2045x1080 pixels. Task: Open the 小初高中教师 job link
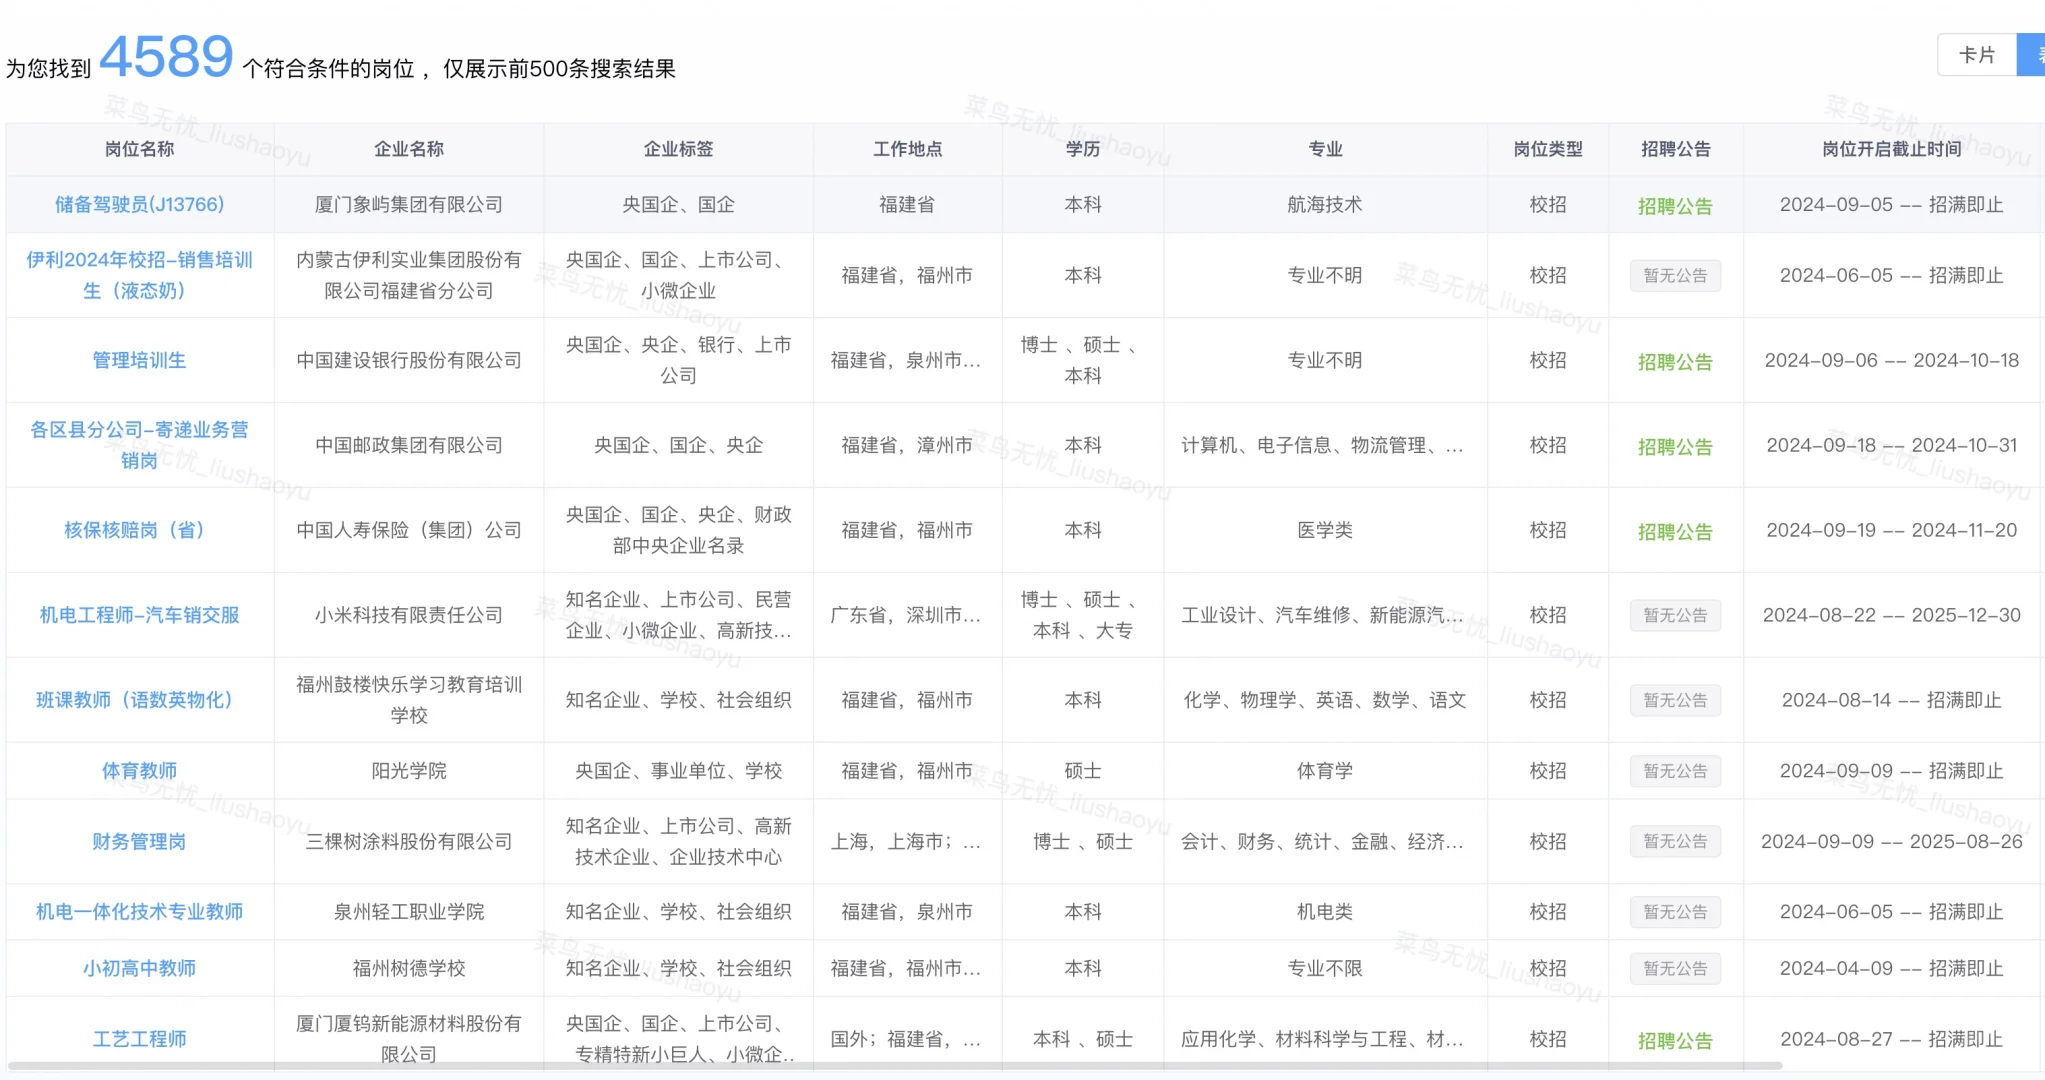coord(139,968)
